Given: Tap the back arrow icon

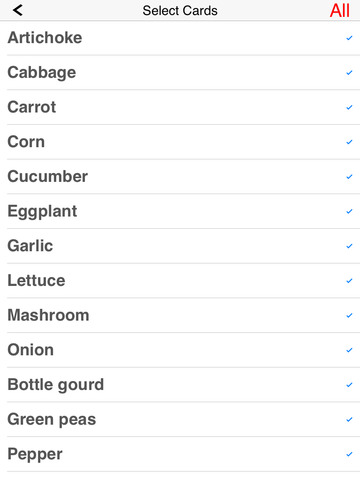Looking at the screenshot, I should point(18,10).
